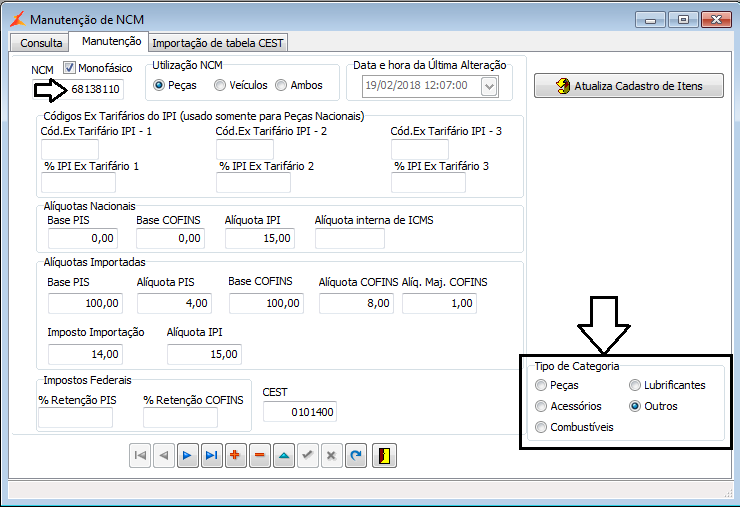Click Alíq. Maj. COFINS field

coord(439,303)
